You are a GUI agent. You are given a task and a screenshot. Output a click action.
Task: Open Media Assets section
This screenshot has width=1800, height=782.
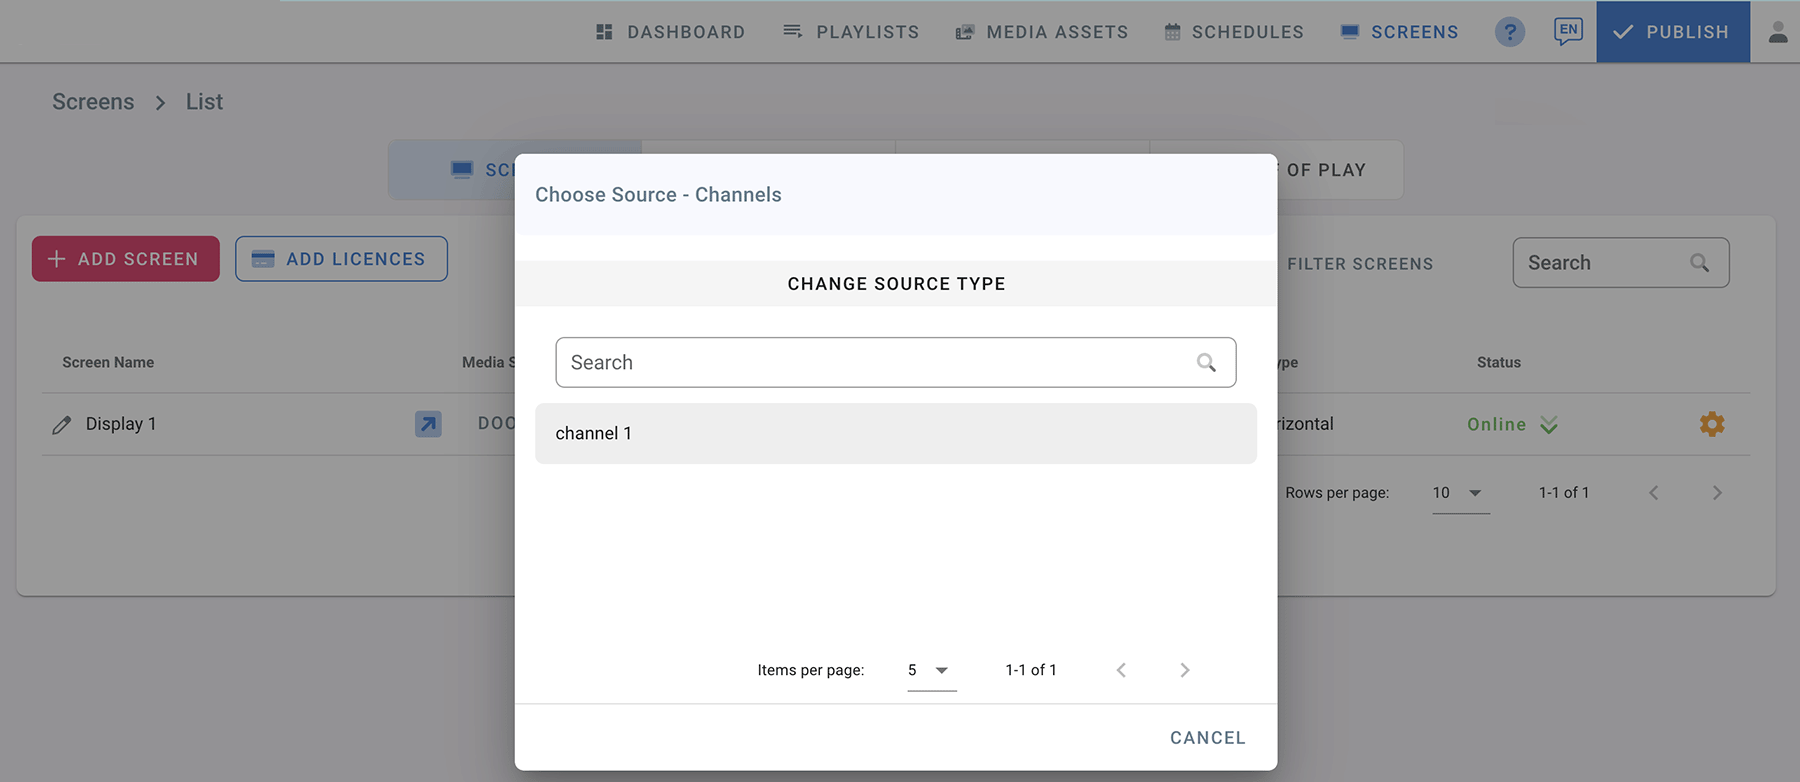tap(1042, 32)
